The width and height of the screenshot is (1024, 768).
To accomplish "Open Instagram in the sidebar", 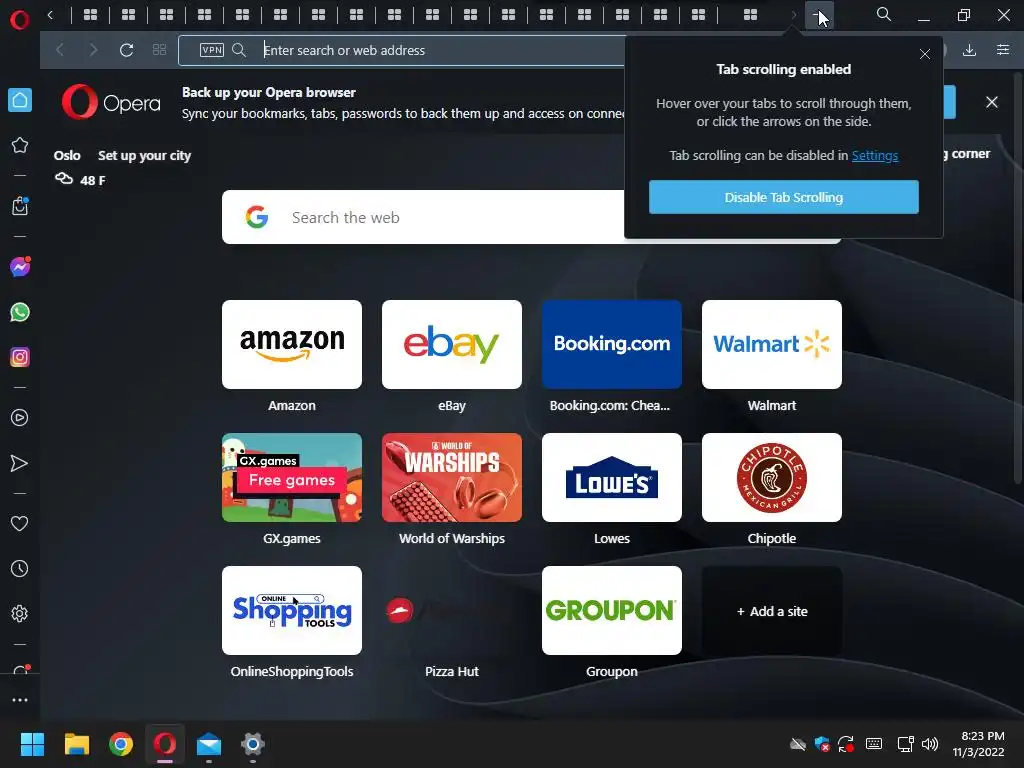I will click(20, 357).
